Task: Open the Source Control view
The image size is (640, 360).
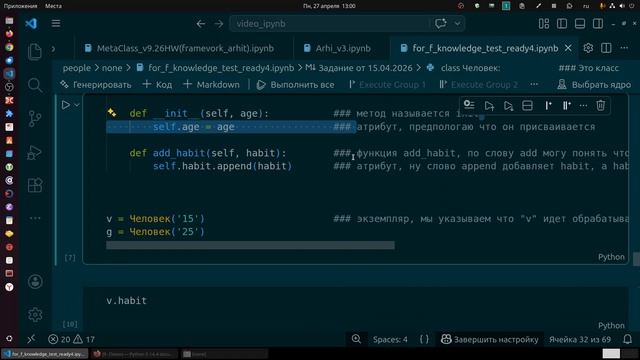Action: tap(35, 119)
